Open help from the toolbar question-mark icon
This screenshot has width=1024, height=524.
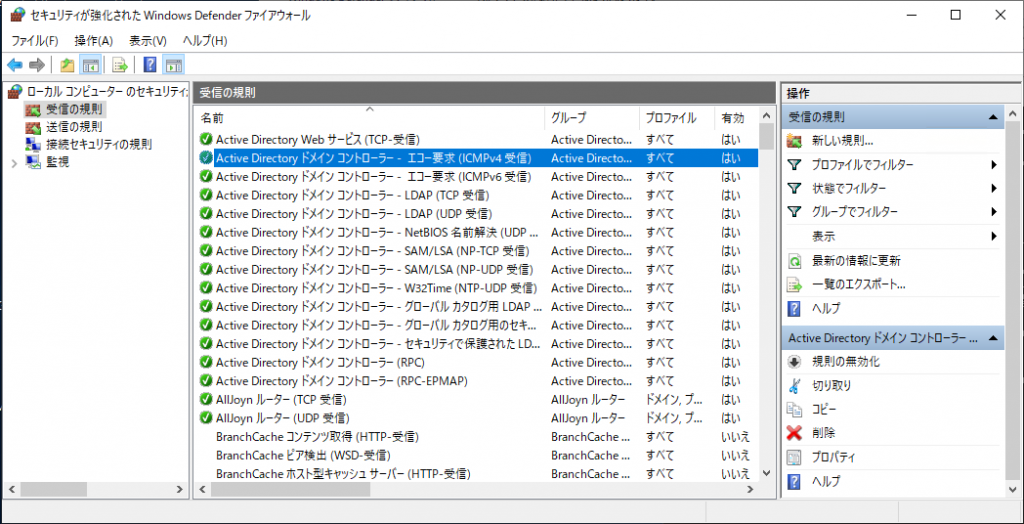(150, 65)
